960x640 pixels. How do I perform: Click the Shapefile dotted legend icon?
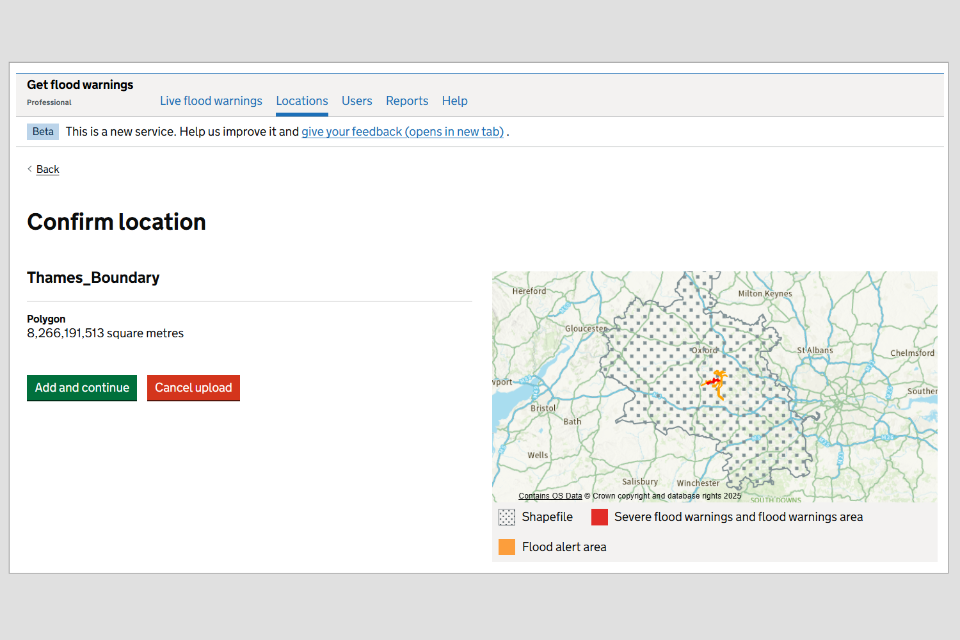pos(507,517)
